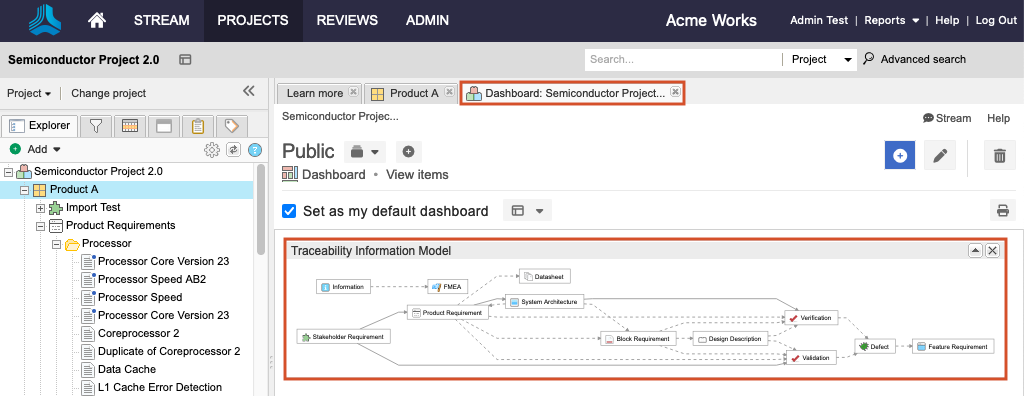Open the ADMIN menu
Image resolution: width=1024 pixels, height=396 pixels.
tap(427, 20)
